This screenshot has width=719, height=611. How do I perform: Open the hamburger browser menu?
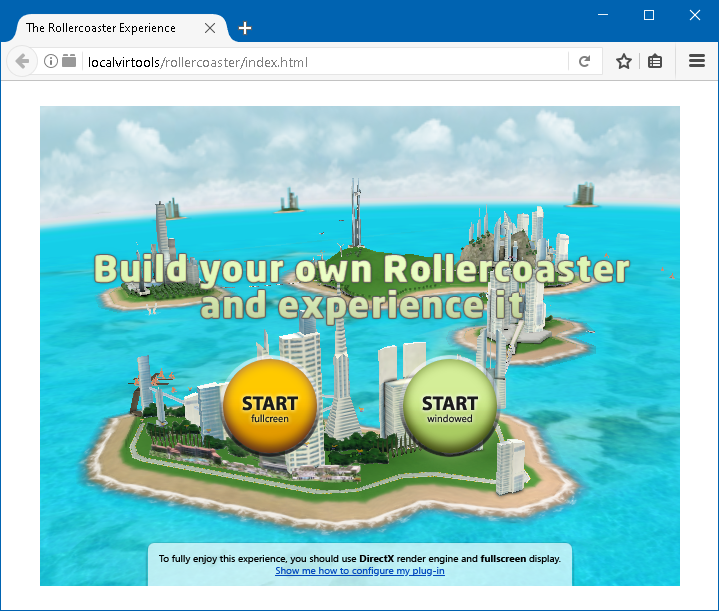tap(697, 61)
